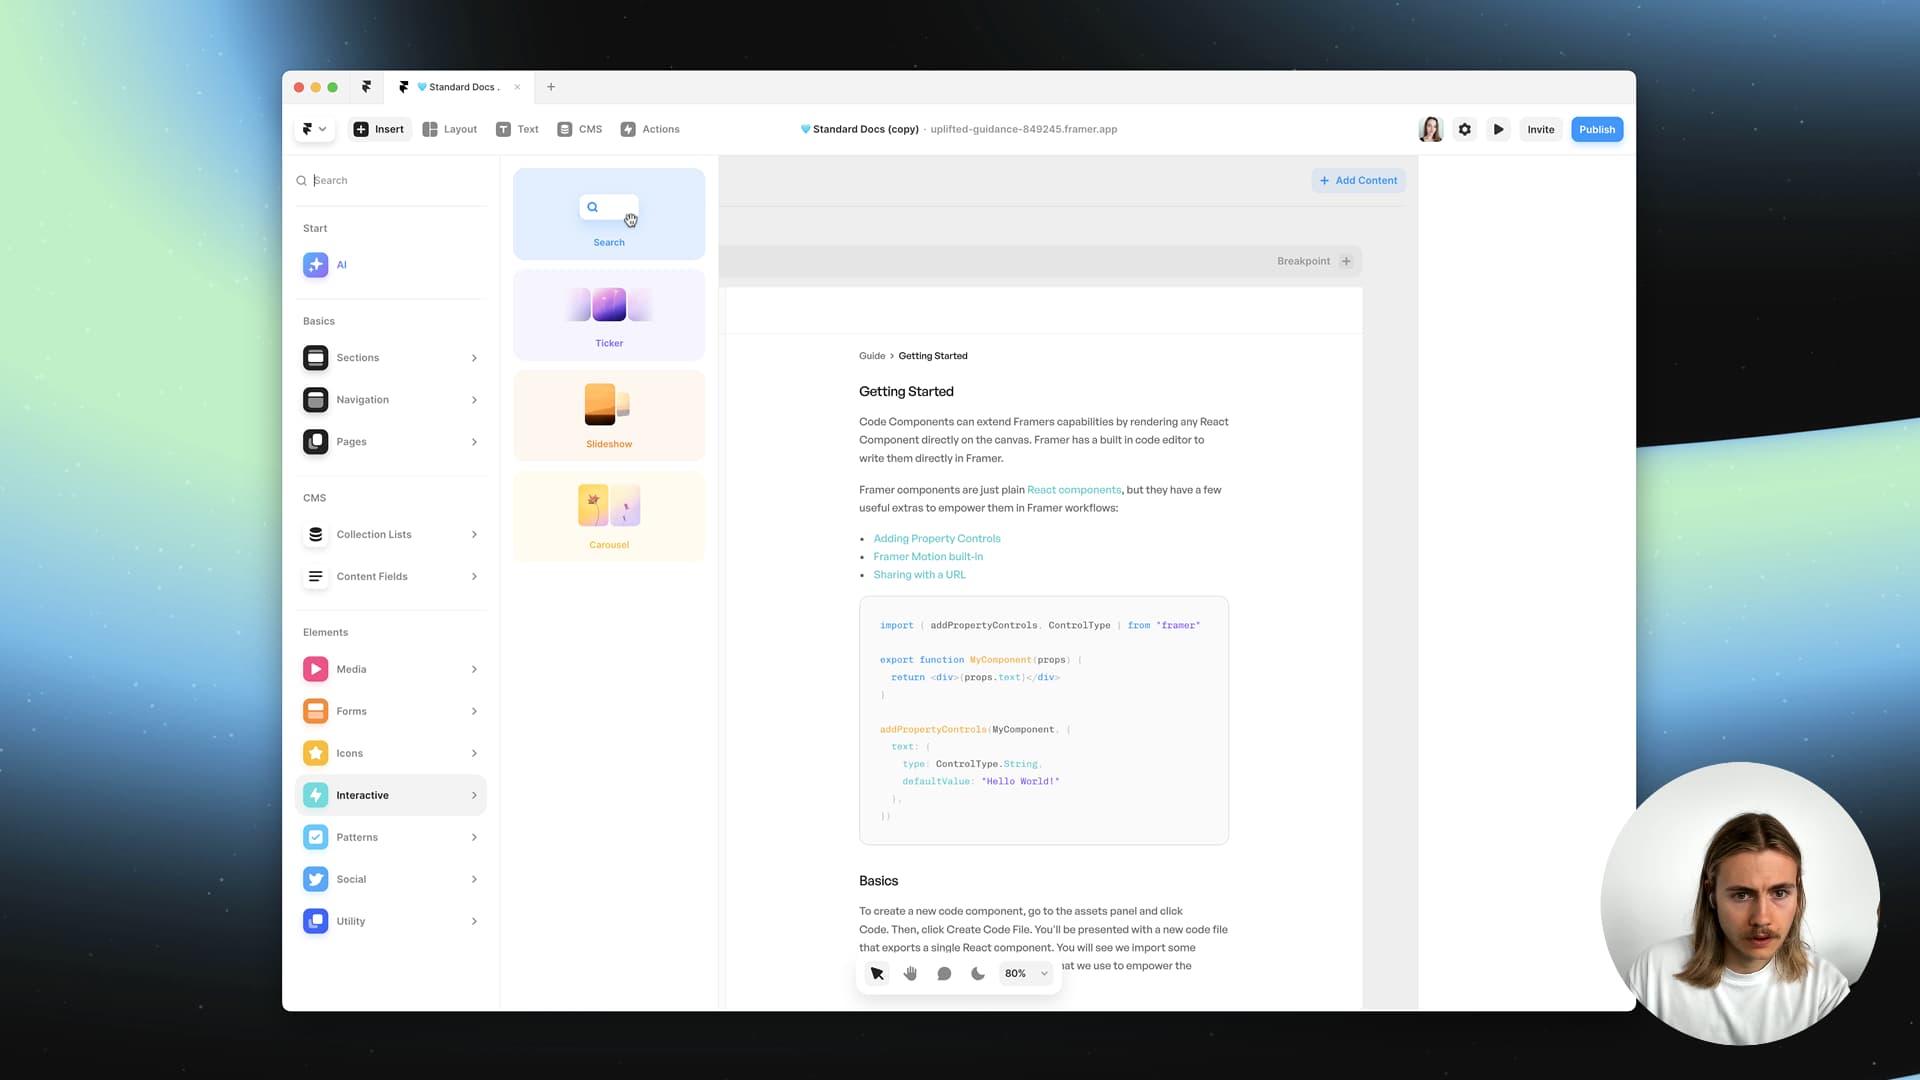Select the comment tool in bottom toolbar
1920x1080 pixels.
[944, 973]
